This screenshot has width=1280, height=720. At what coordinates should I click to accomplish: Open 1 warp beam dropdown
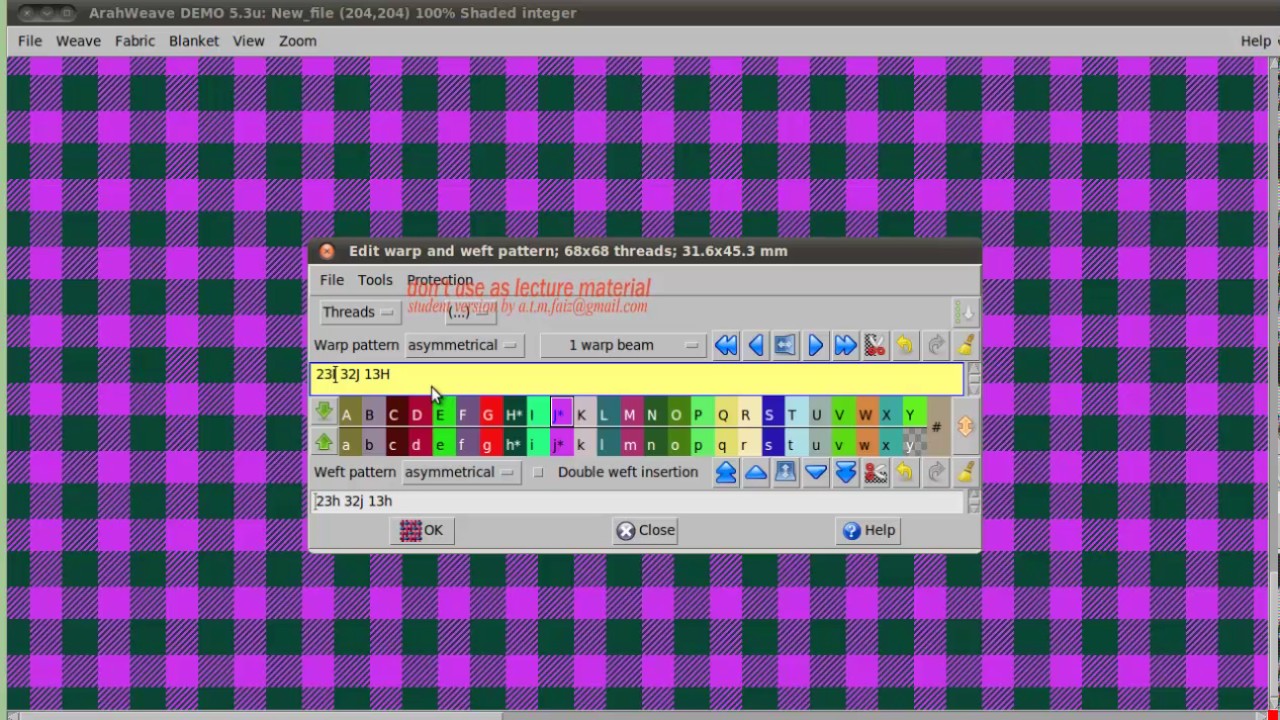point(623,345)
